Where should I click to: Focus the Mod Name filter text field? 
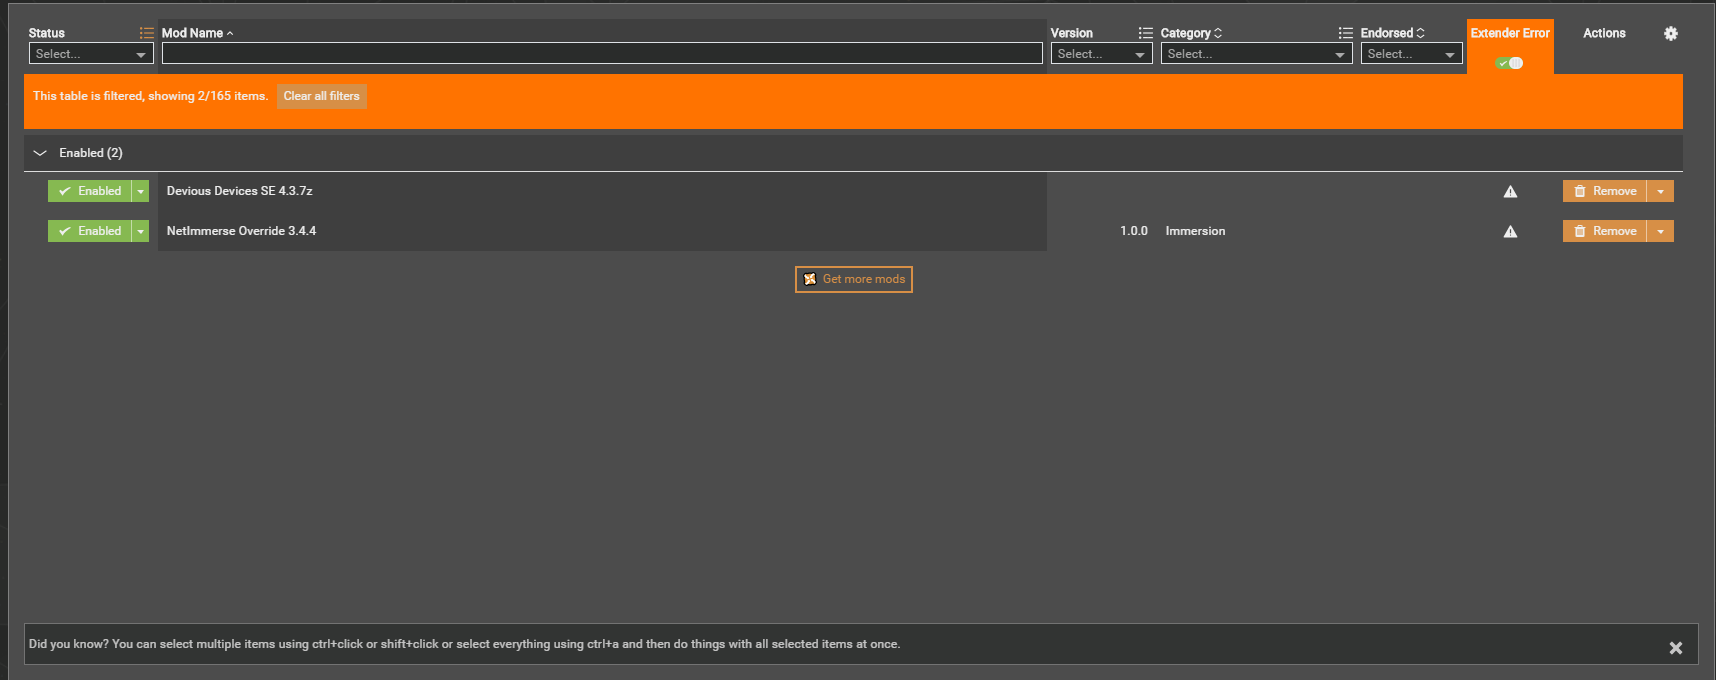[602, 54]
